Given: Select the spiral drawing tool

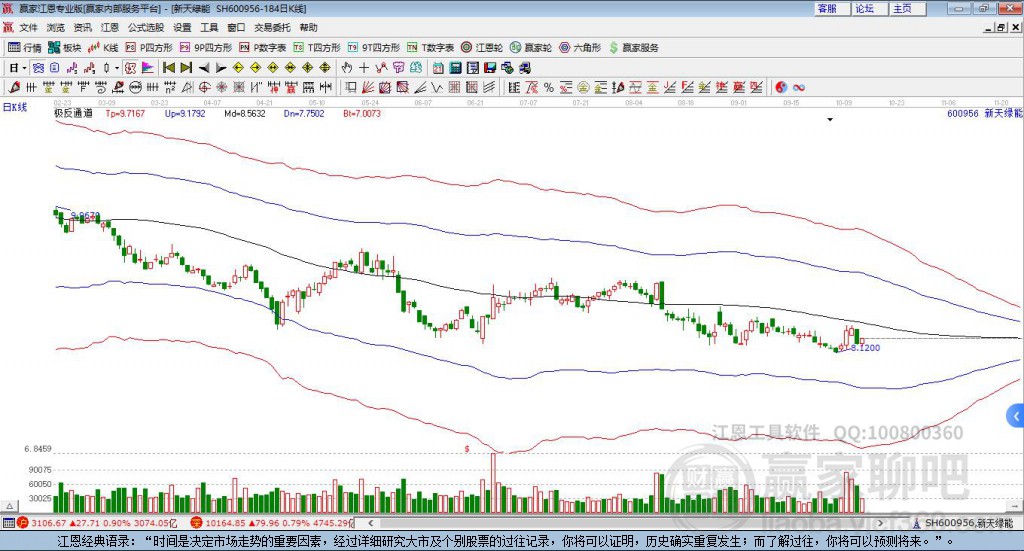Looking at the screenshot, I should tap(101, 87).
